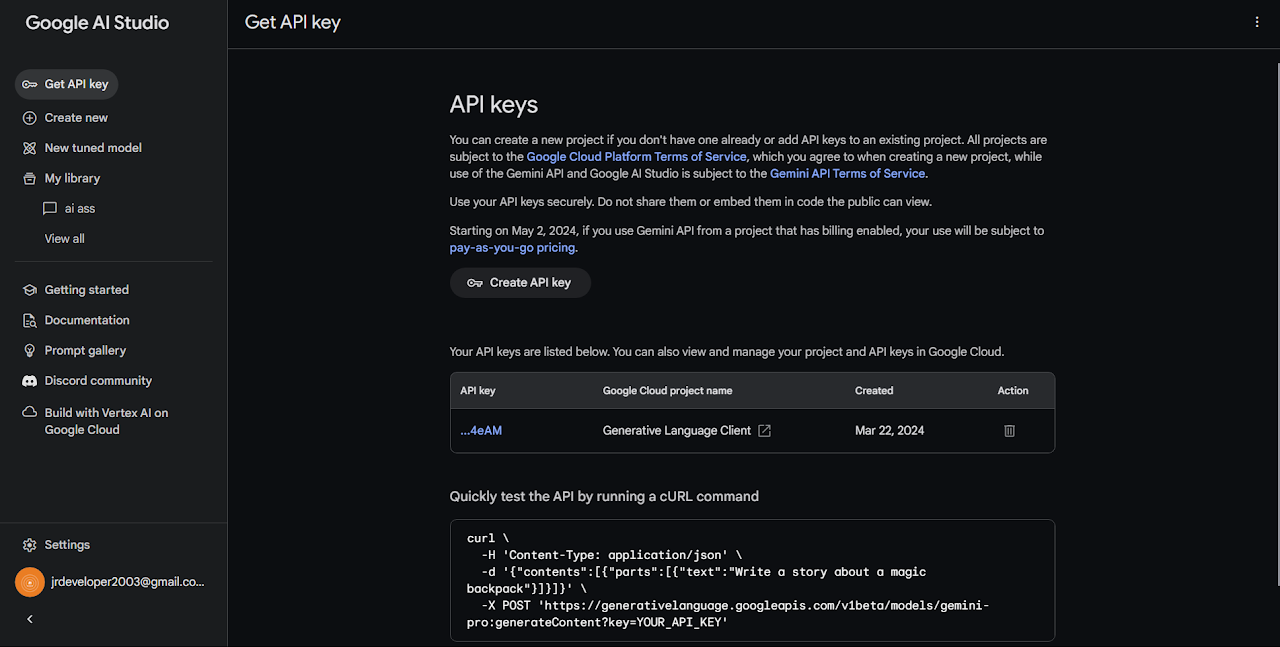Image resolution: width=1280 pixels, height=647 pixels.
Task: Click the ...4eAM API key link
Action: 481,431
